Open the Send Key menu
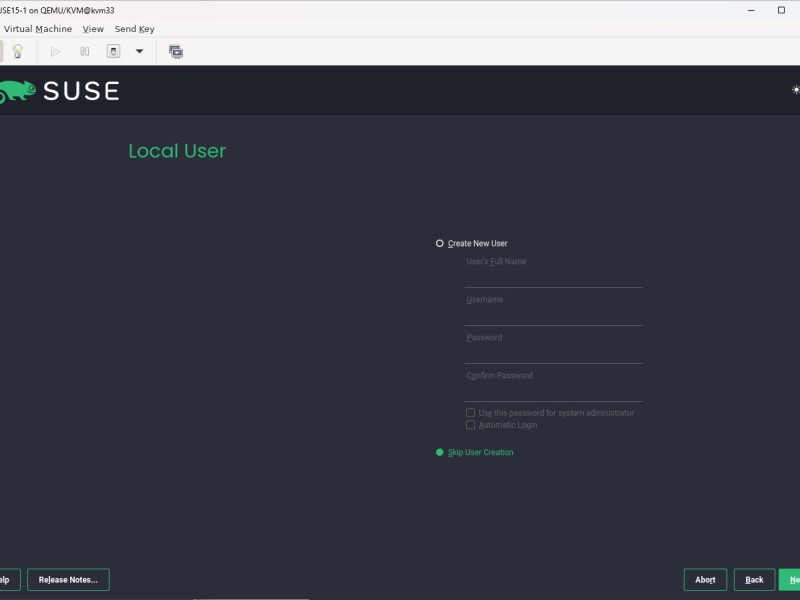The height and width of the screenshot is (600, 800). [135, 29]
